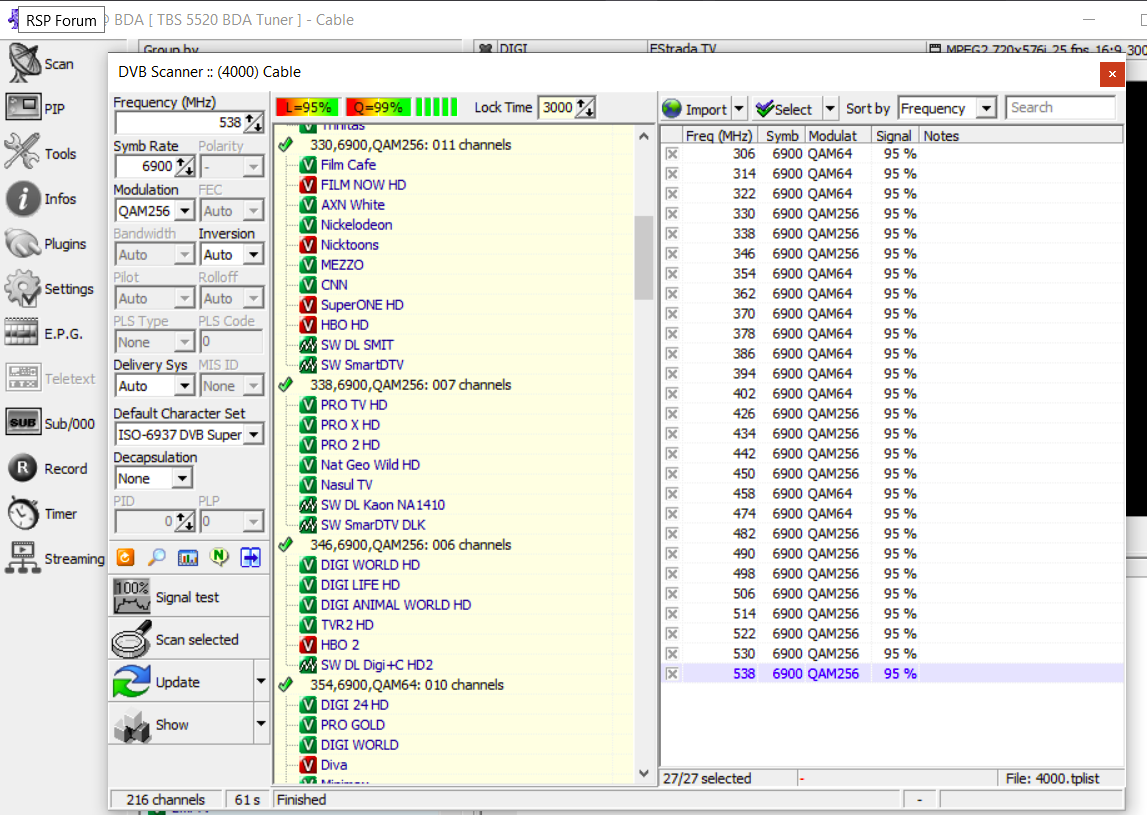Image resolution: width=1147 pixels, height=815 pixels.
Task: Click the Update button
Action: pyautogui.click(x=181, y=682)
